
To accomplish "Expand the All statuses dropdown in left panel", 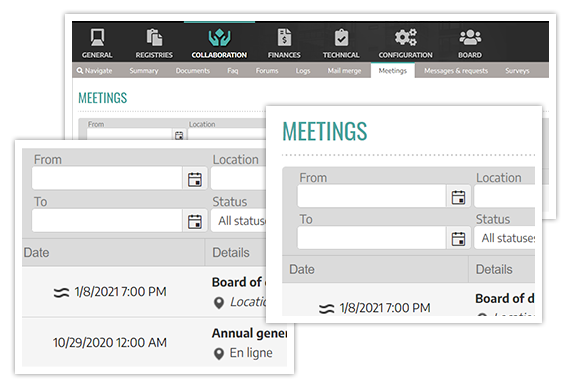I will click(x=239, y=221).
